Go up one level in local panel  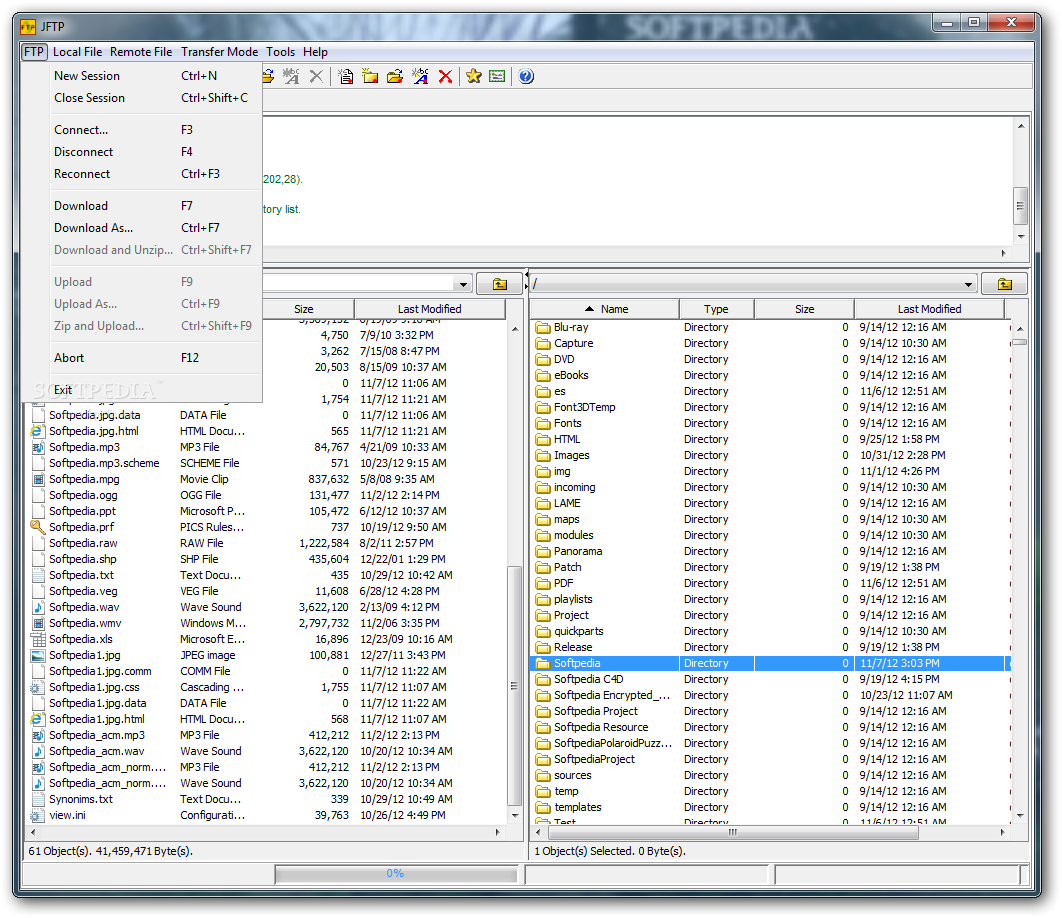click(500, 284)
